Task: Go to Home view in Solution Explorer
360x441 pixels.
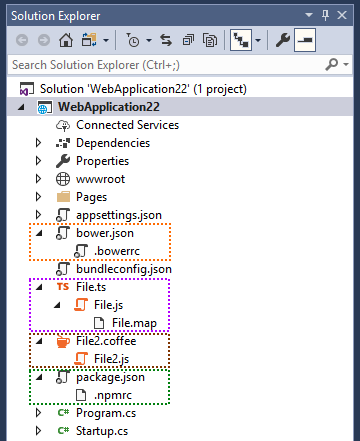Action: click(x=66, y=41)
